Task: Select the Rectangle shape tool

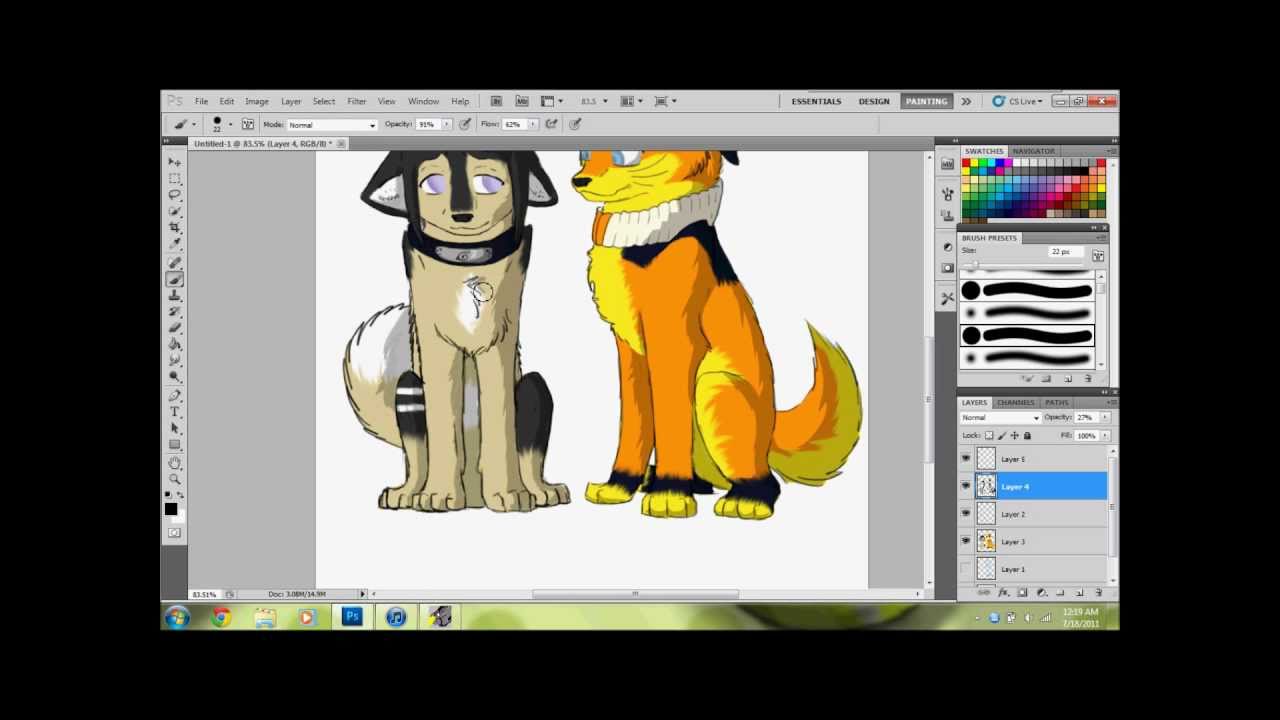Action: (174, 445)
